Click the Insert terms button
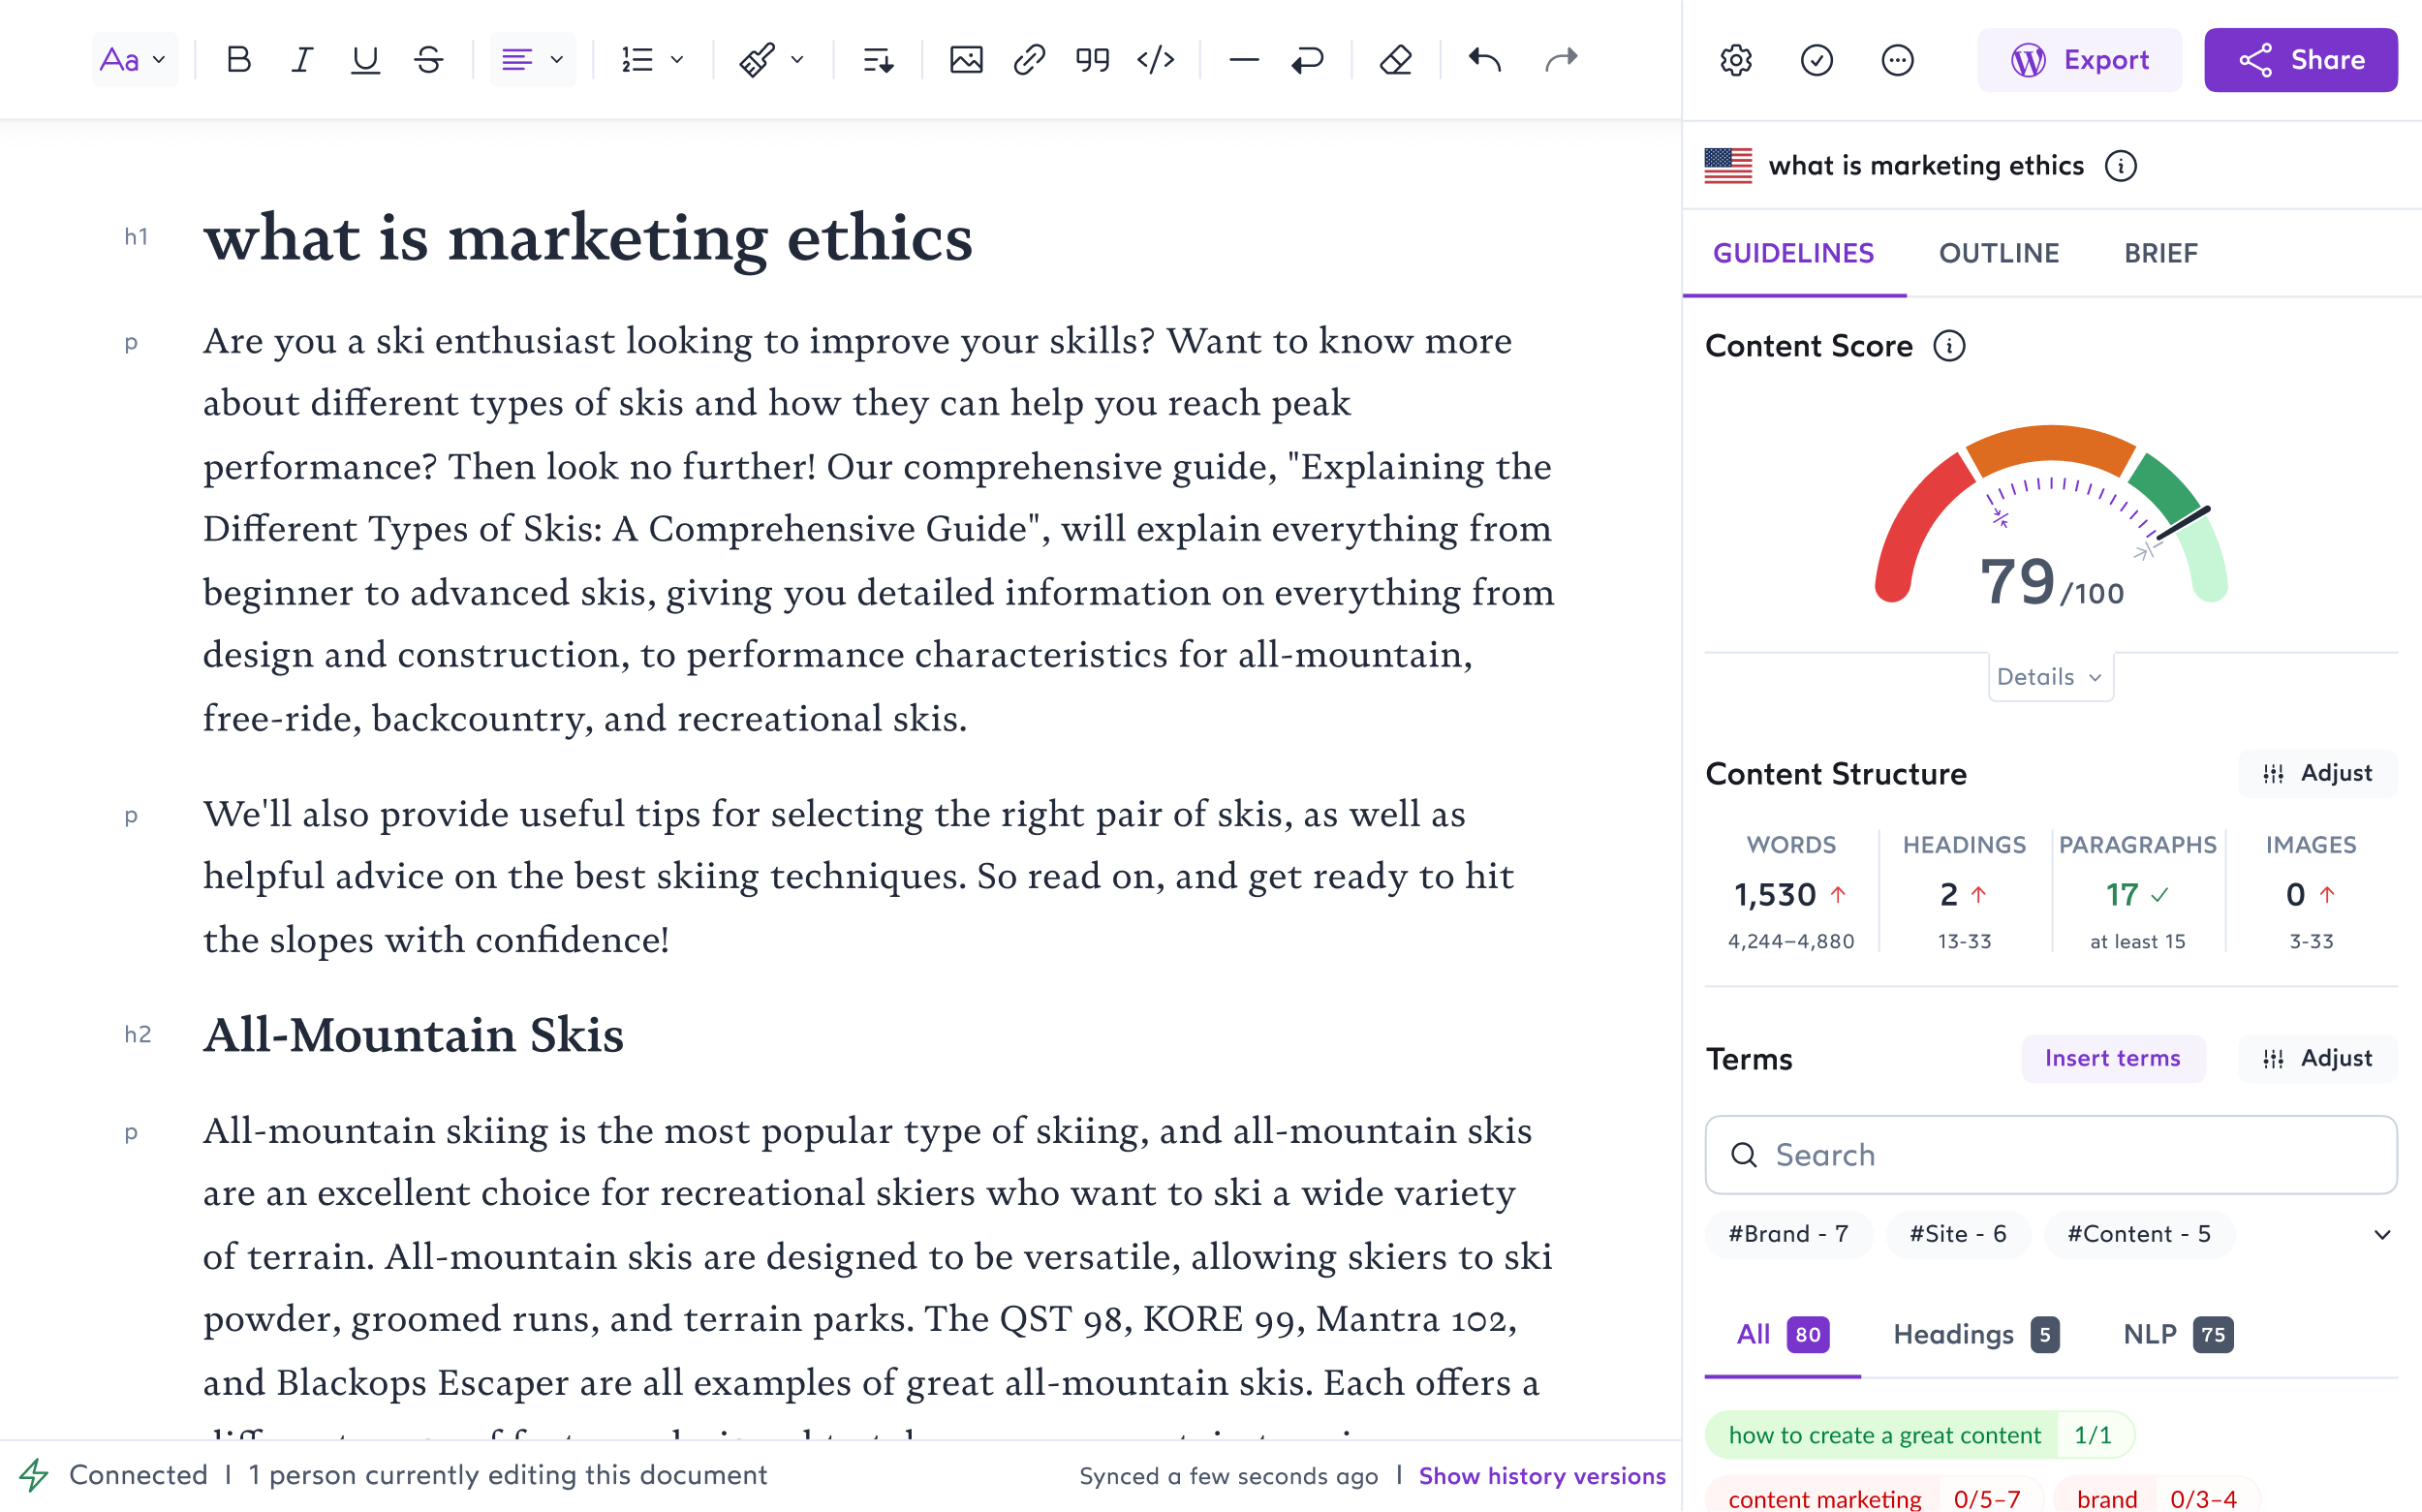 click(2112, 1058)
